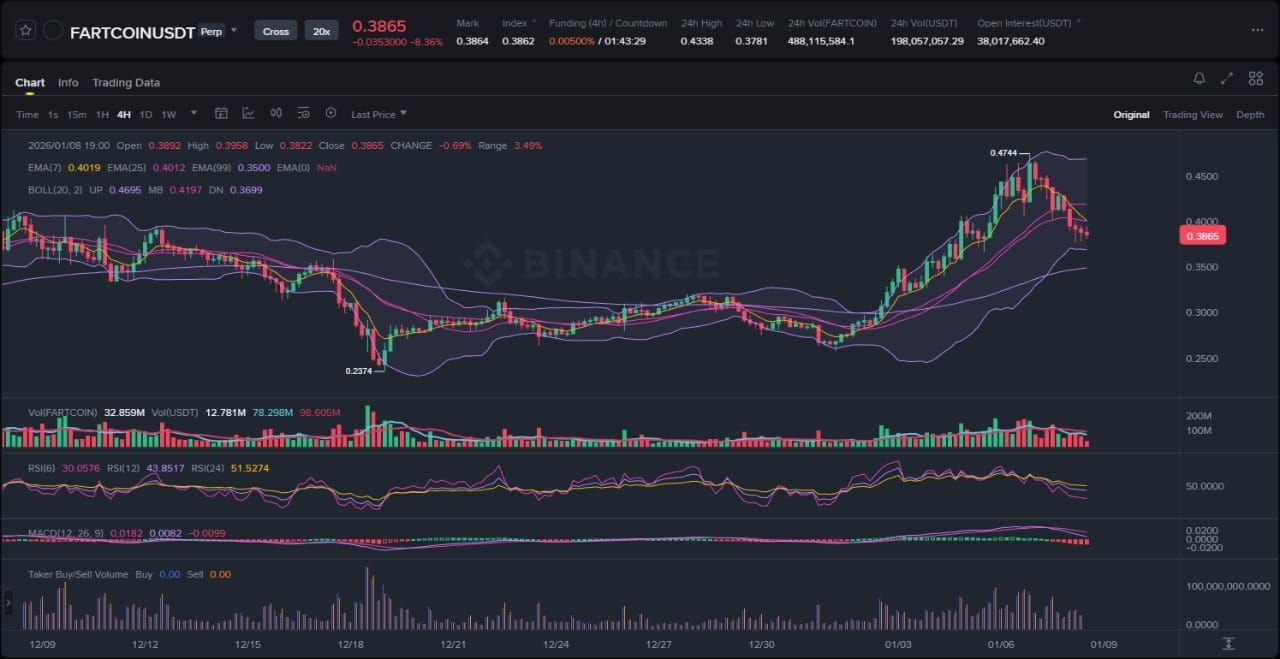Select the 1D interval

tap(146, 114)
